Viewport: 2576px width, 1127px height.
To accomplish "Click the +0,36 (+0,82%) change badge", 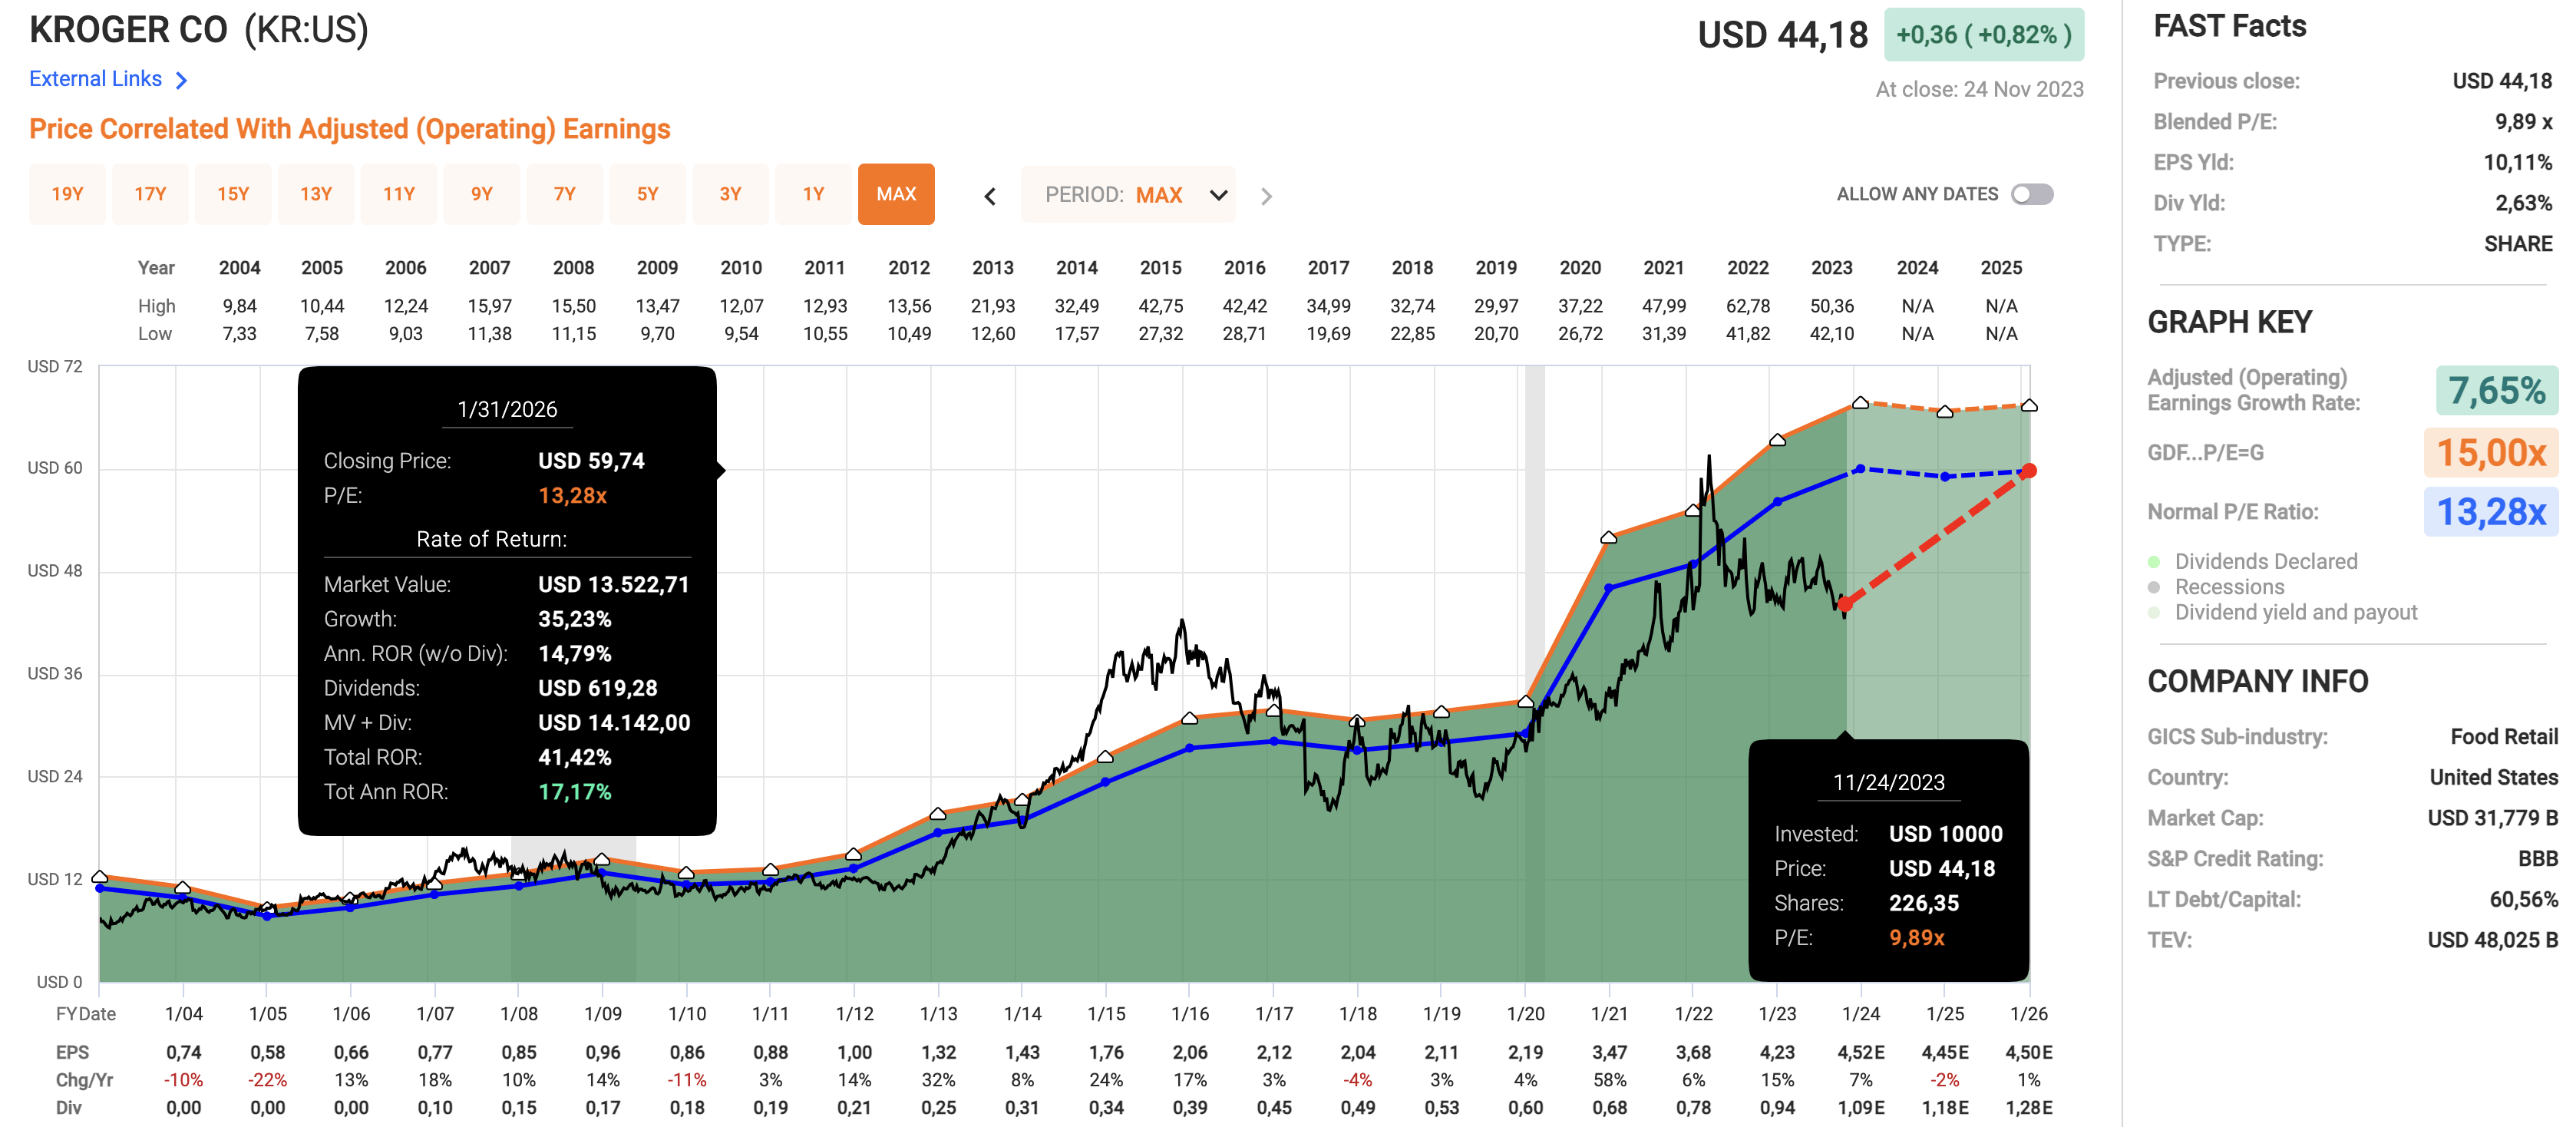I will coord(1984,35).
